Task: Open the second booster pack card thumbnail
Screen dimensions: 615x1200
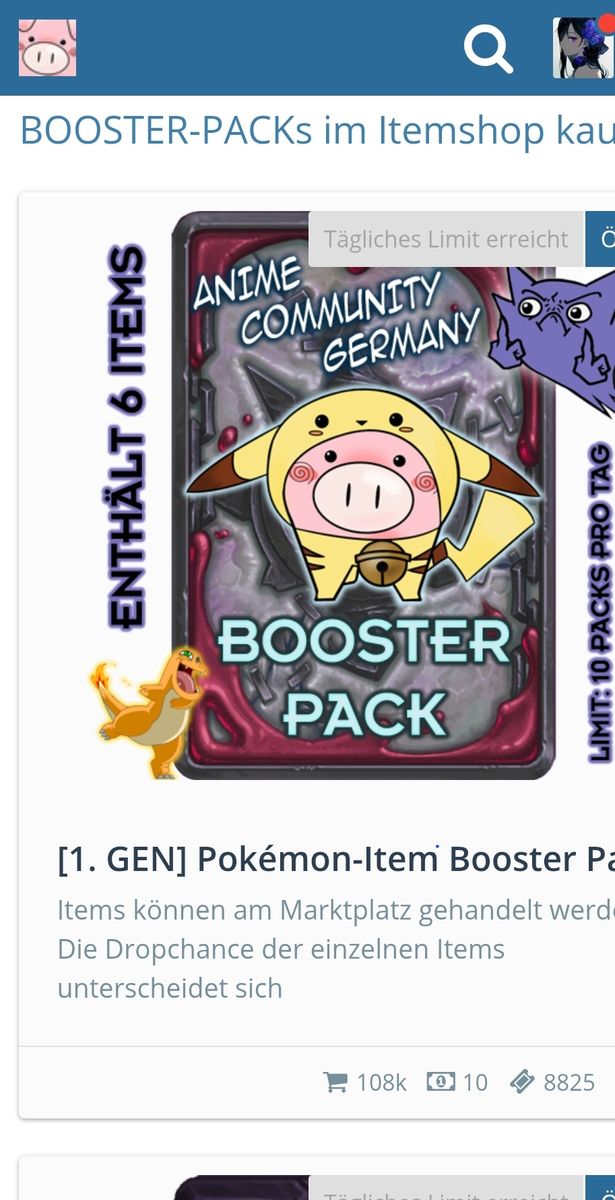Action: (240, 1187)
